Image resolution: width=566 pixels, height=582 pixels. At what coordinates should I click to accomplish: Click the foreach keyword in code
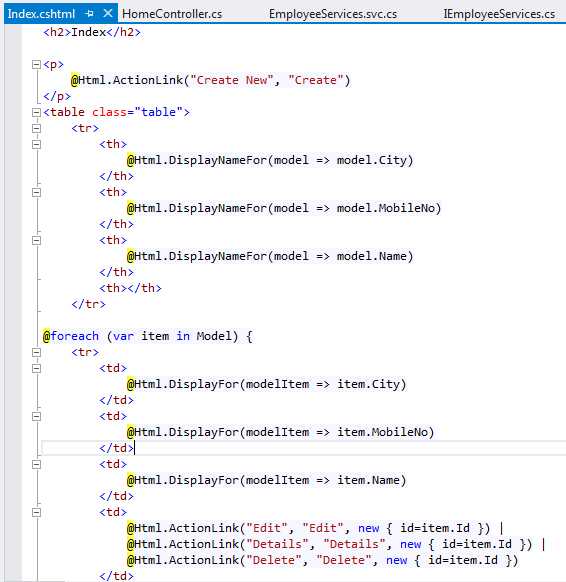(75, 336)
